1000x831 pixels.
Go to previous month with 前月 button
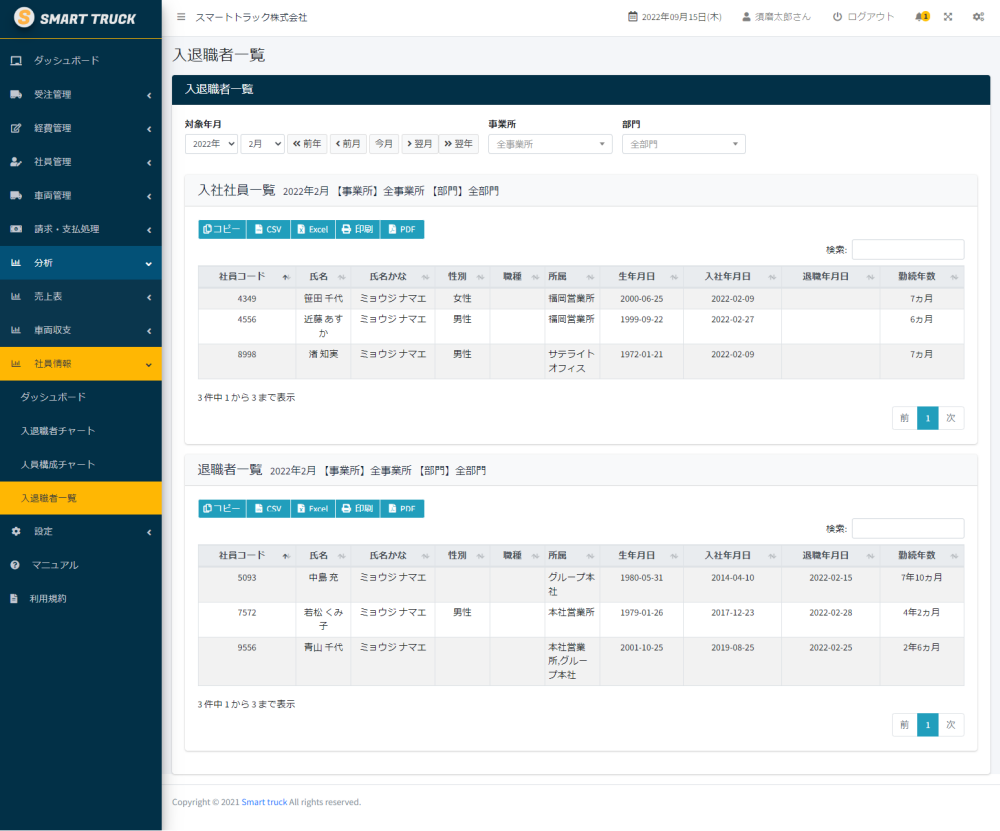(348, 144)
